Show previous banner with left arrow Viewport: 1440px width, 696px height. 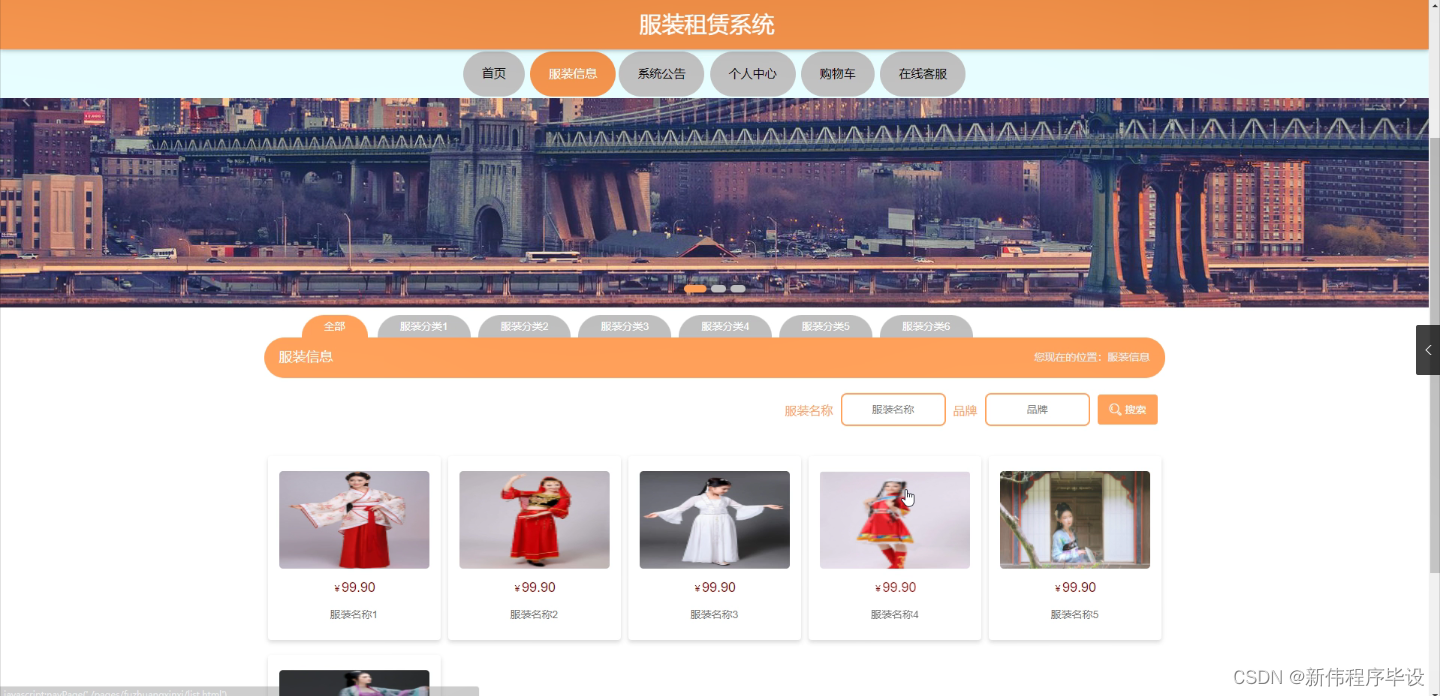point(27,102)
